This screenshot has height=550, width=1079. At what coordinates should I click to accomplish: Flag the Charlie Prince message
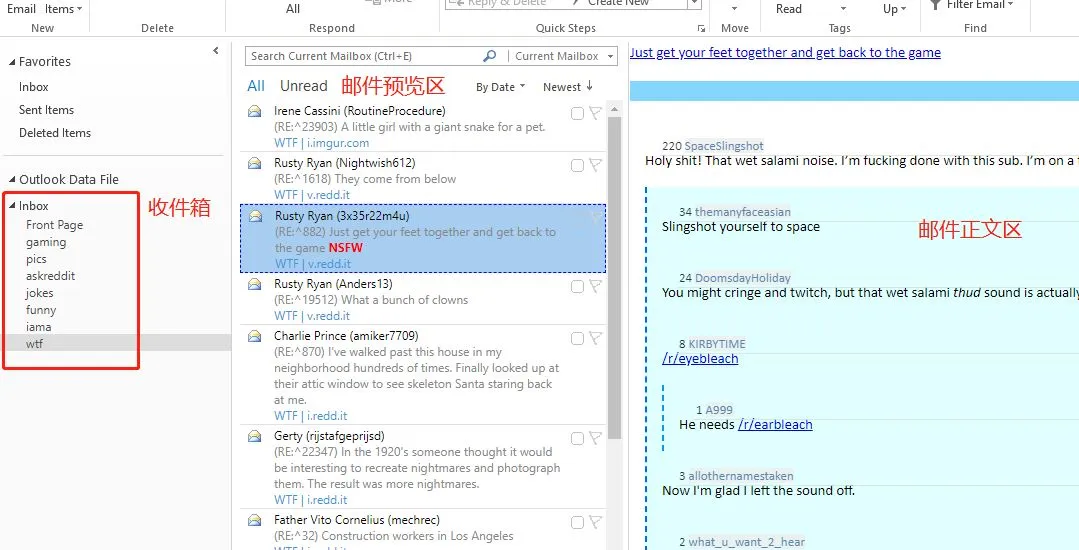click(x=595, y=338)
